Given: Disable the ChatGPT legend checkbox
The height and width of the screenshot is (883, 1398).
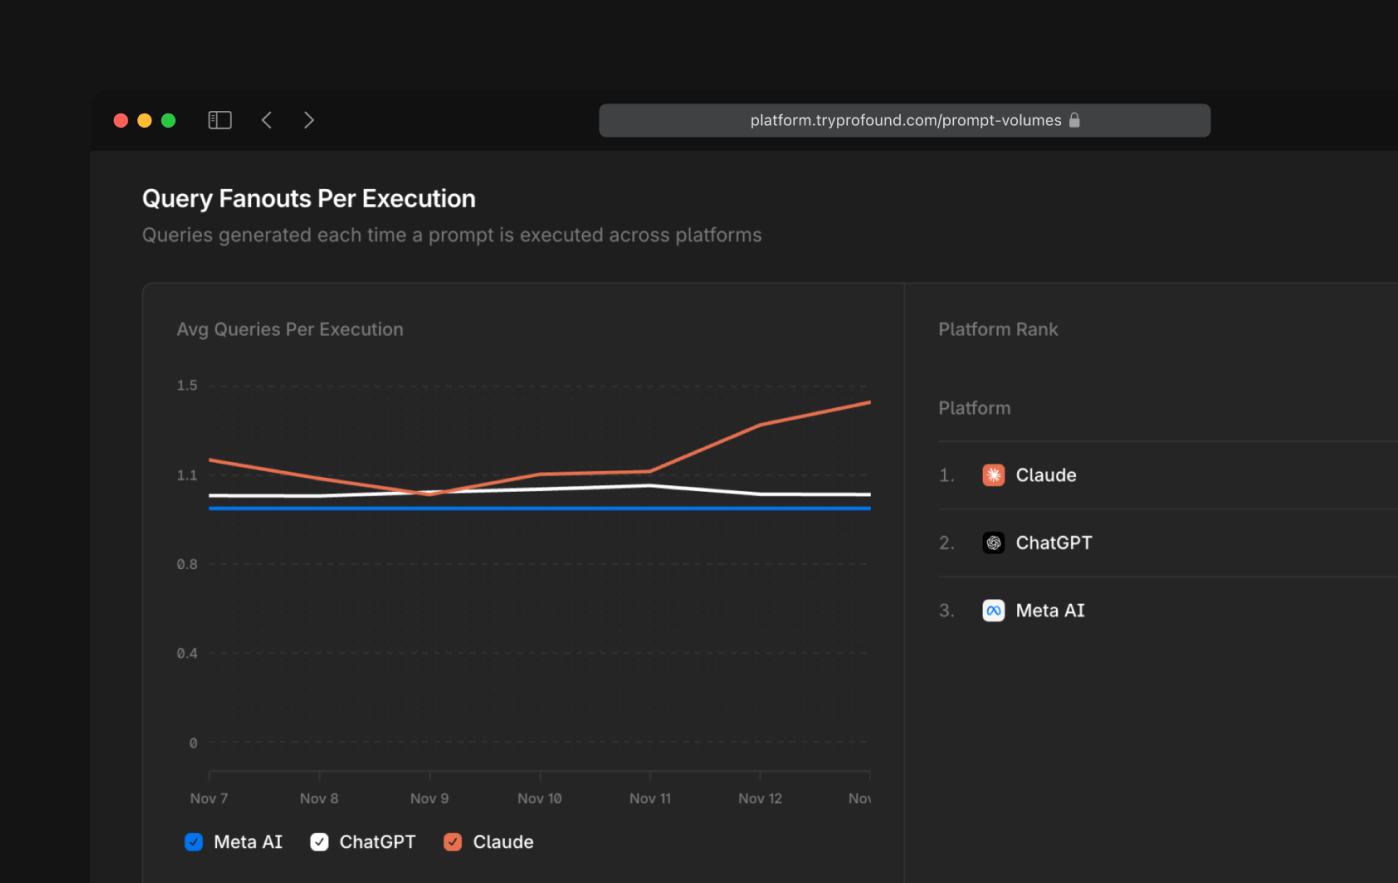Looking at the screenshot, I should [319, 841].
